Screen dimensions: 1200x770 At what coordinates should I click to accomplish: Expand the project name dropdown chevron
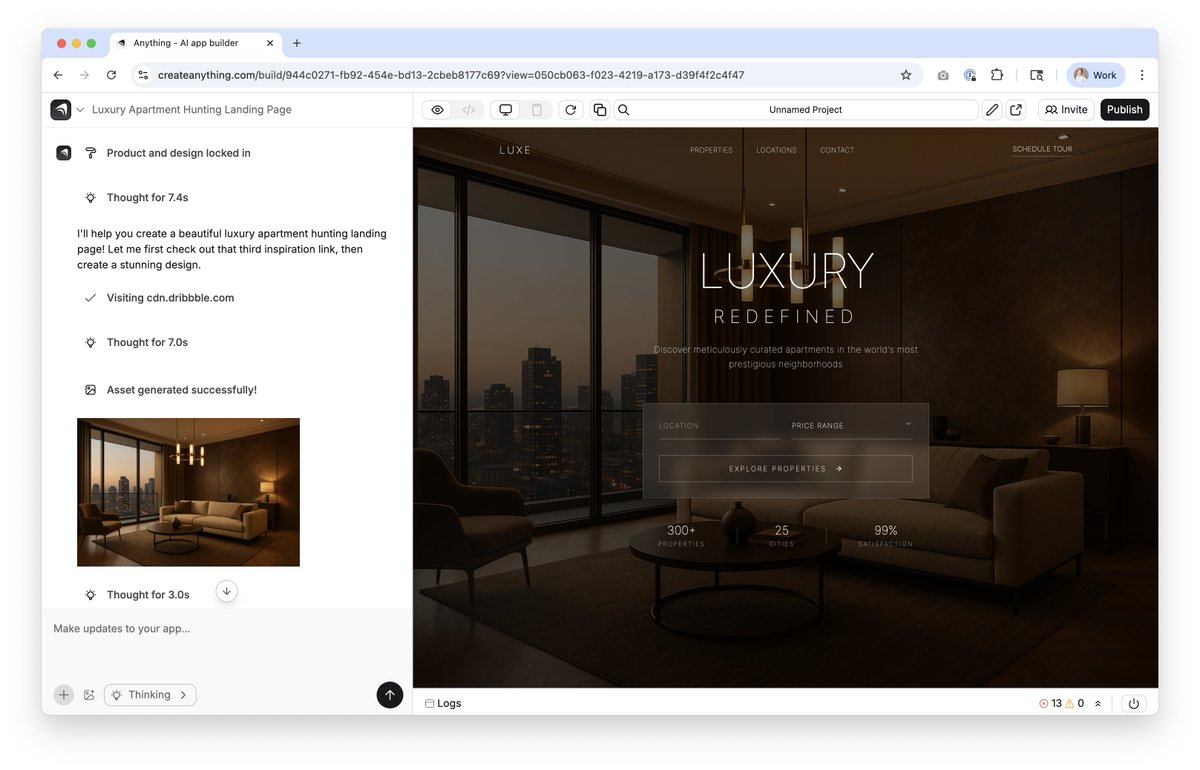point(80,110)
